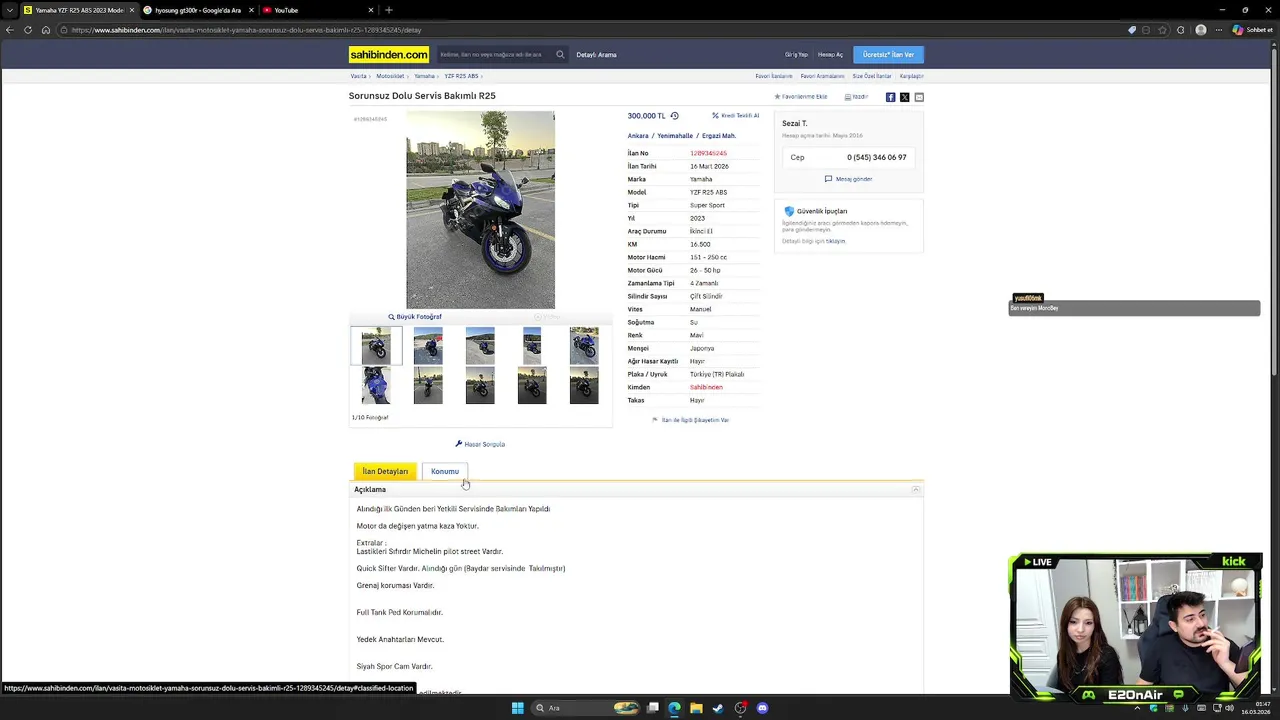Open the Konumu tab
The width and height of the screenshot is (1280, 720).
[445, 471]
